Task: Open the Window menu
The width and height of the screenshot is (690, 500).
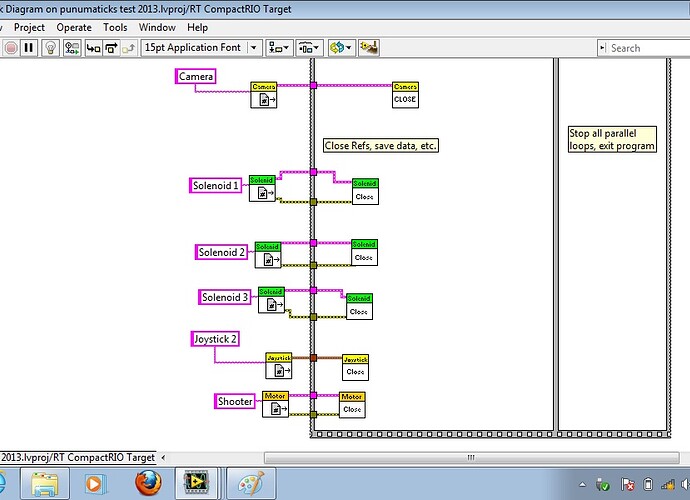Action: (157, 27)
